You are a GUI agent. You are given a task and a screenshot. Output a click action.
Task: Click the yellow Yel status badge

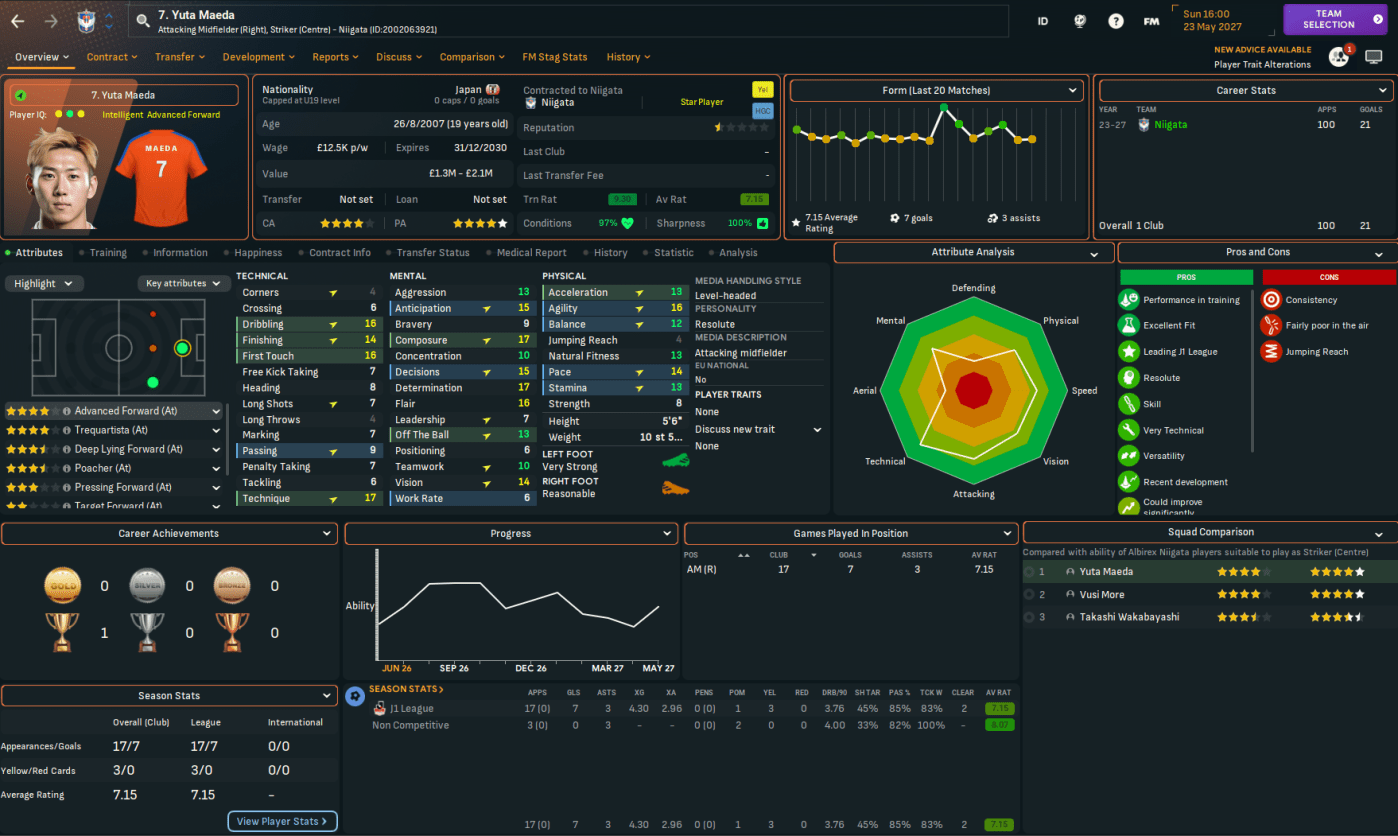pyautogui.click(x=762, y=89)
